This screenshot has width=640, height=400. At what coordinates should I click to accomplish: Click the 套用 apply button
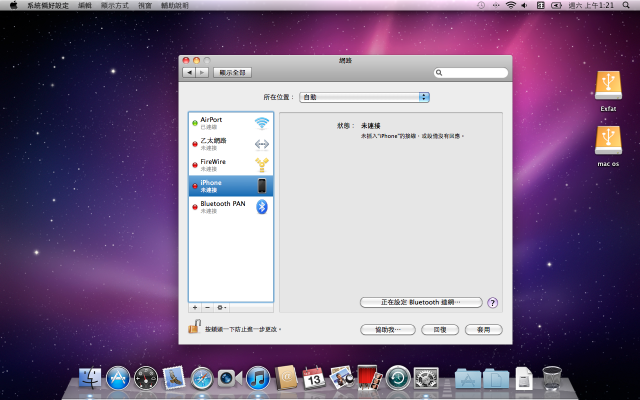(484, 329)
